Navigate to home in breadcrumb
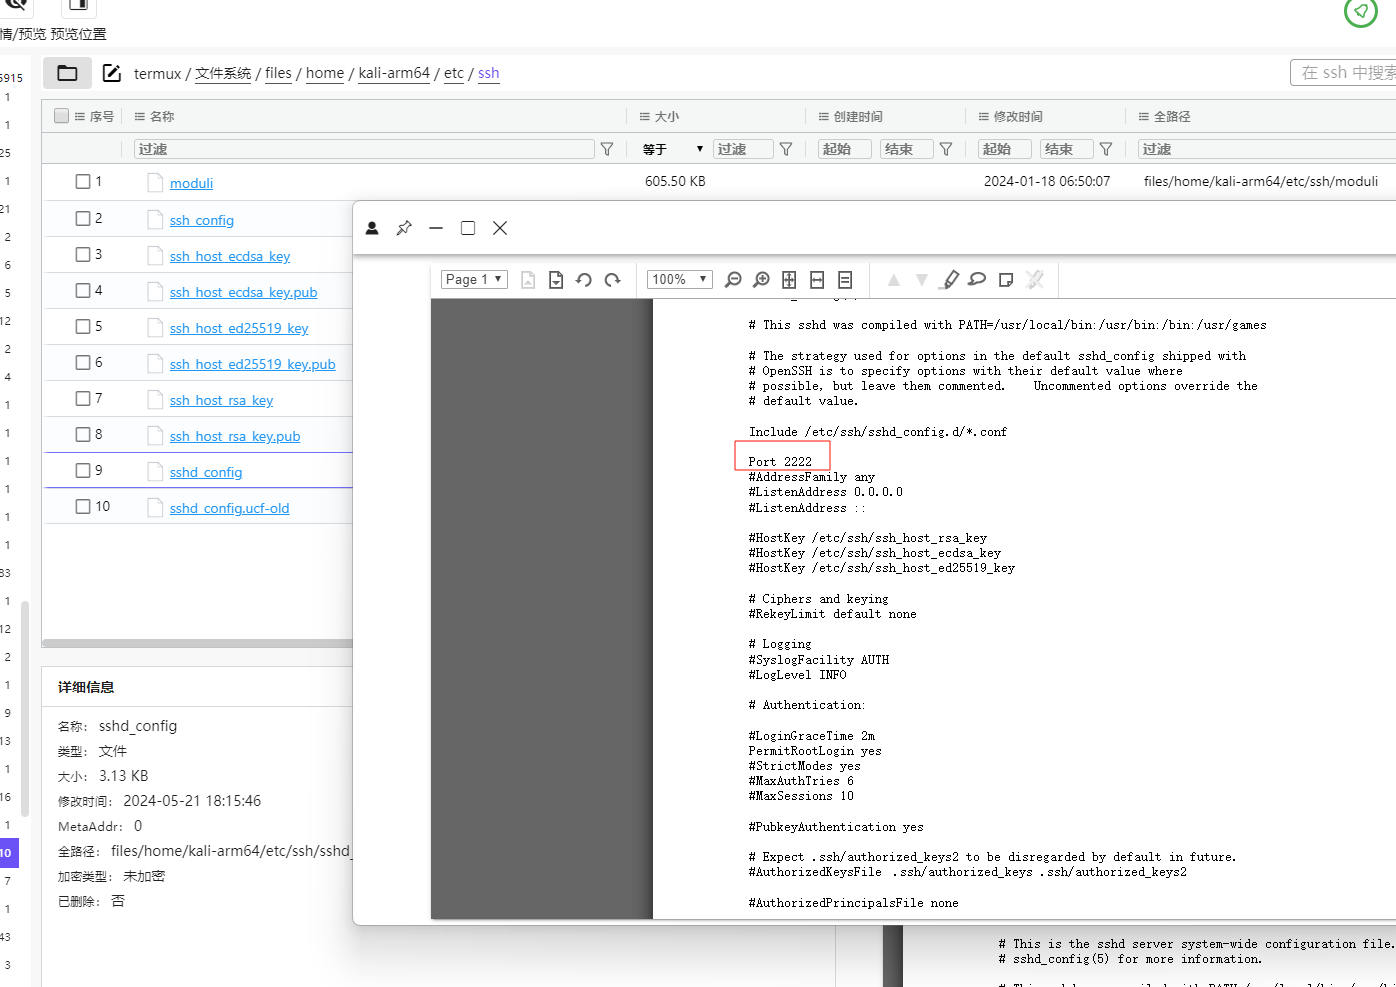Viewport: 1396px width, 987px height. tap(325, 73)
